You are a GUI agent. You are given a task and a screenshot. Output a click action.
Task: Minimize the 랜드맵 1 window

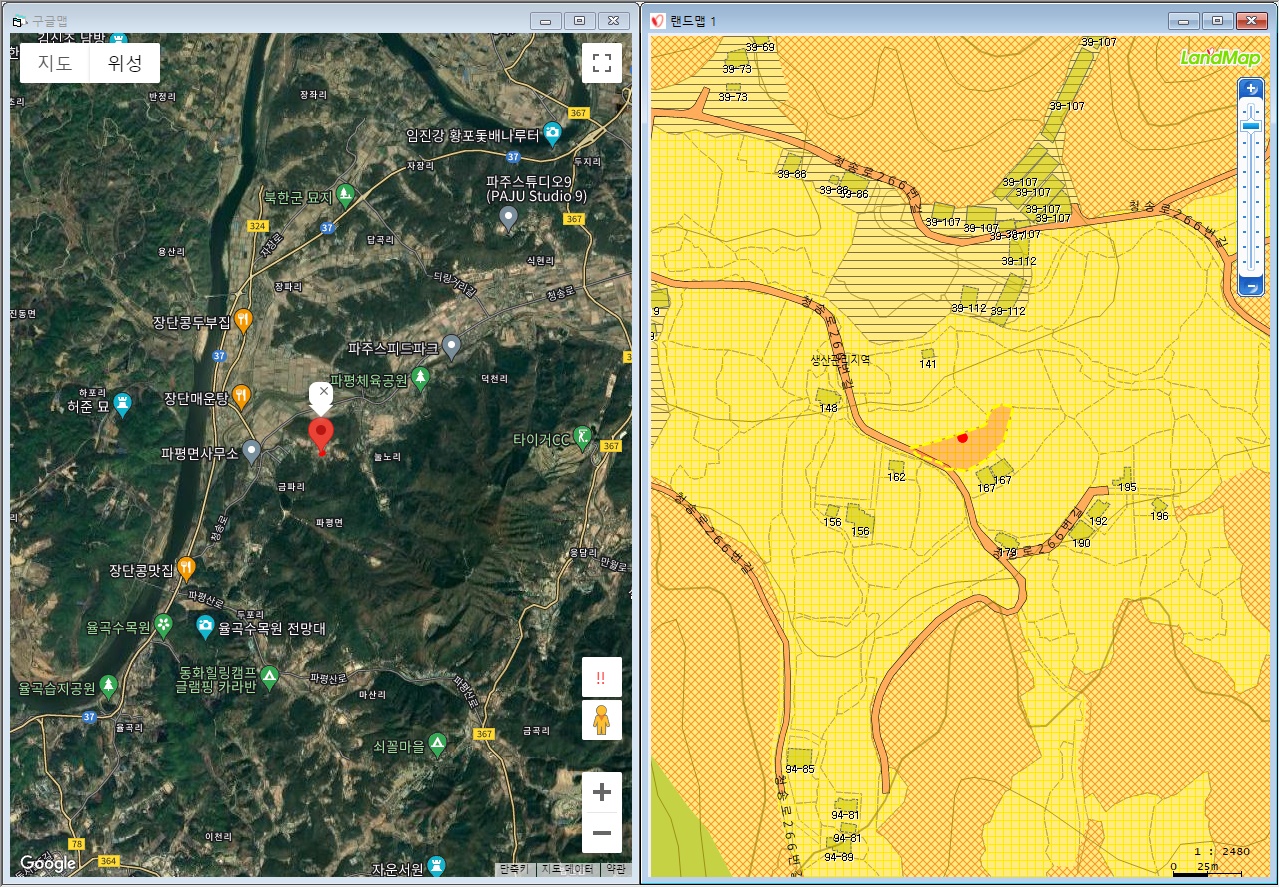click(x=1184, y=20)
